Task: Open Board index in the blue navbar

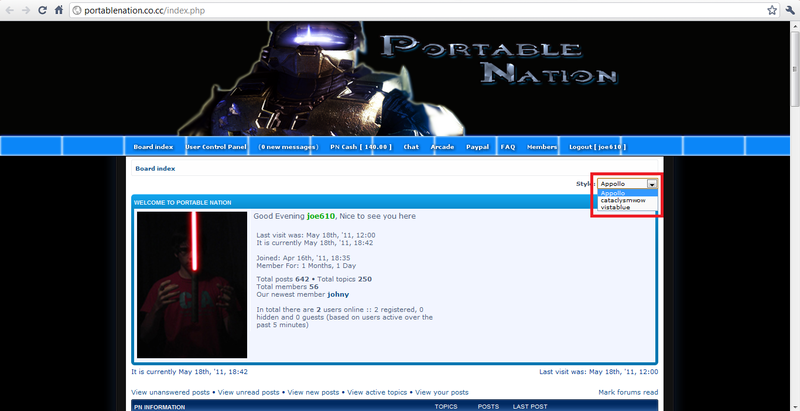Action: pyautogui.click(x=153, y=147)
